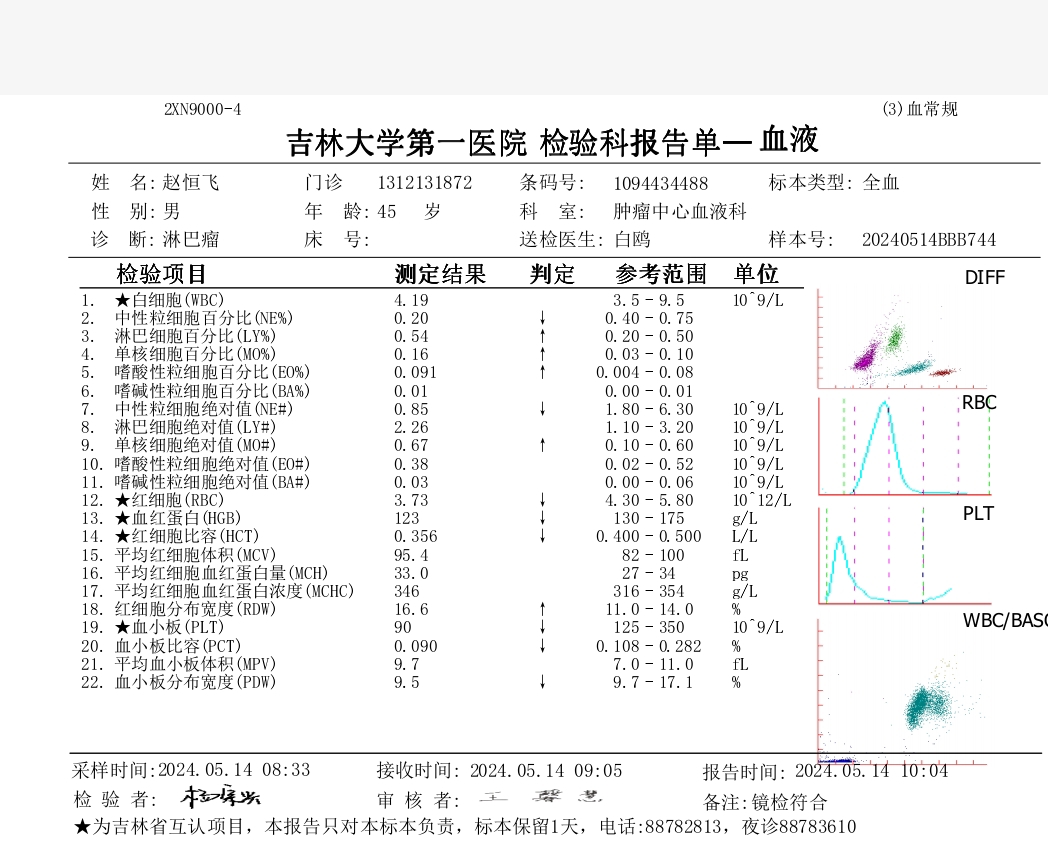The width and height of the screenshot is (1048, 848).
Task: Click the 血小板(PLT) row label
Action: tap(169, 627)
